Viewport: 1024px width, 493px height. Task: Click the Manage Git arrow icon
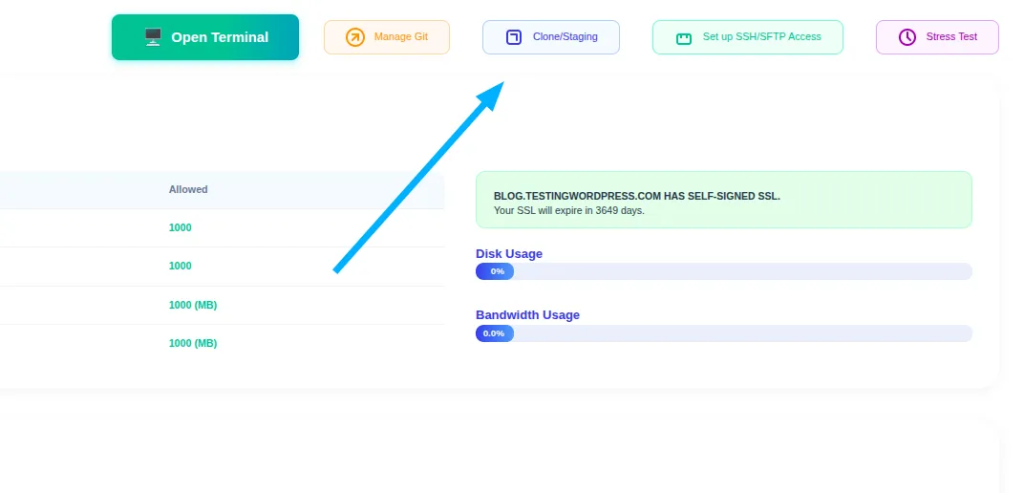(x=355, y=37)
